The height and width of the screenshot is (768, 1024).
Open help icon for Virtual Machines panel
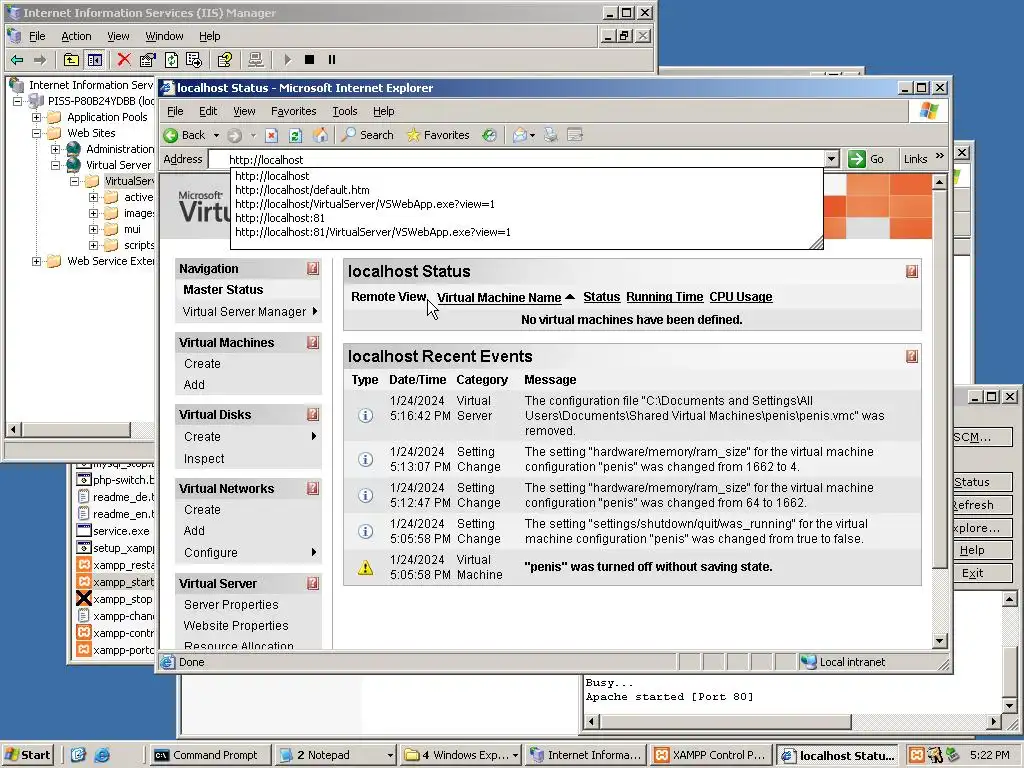pos(313,342)
